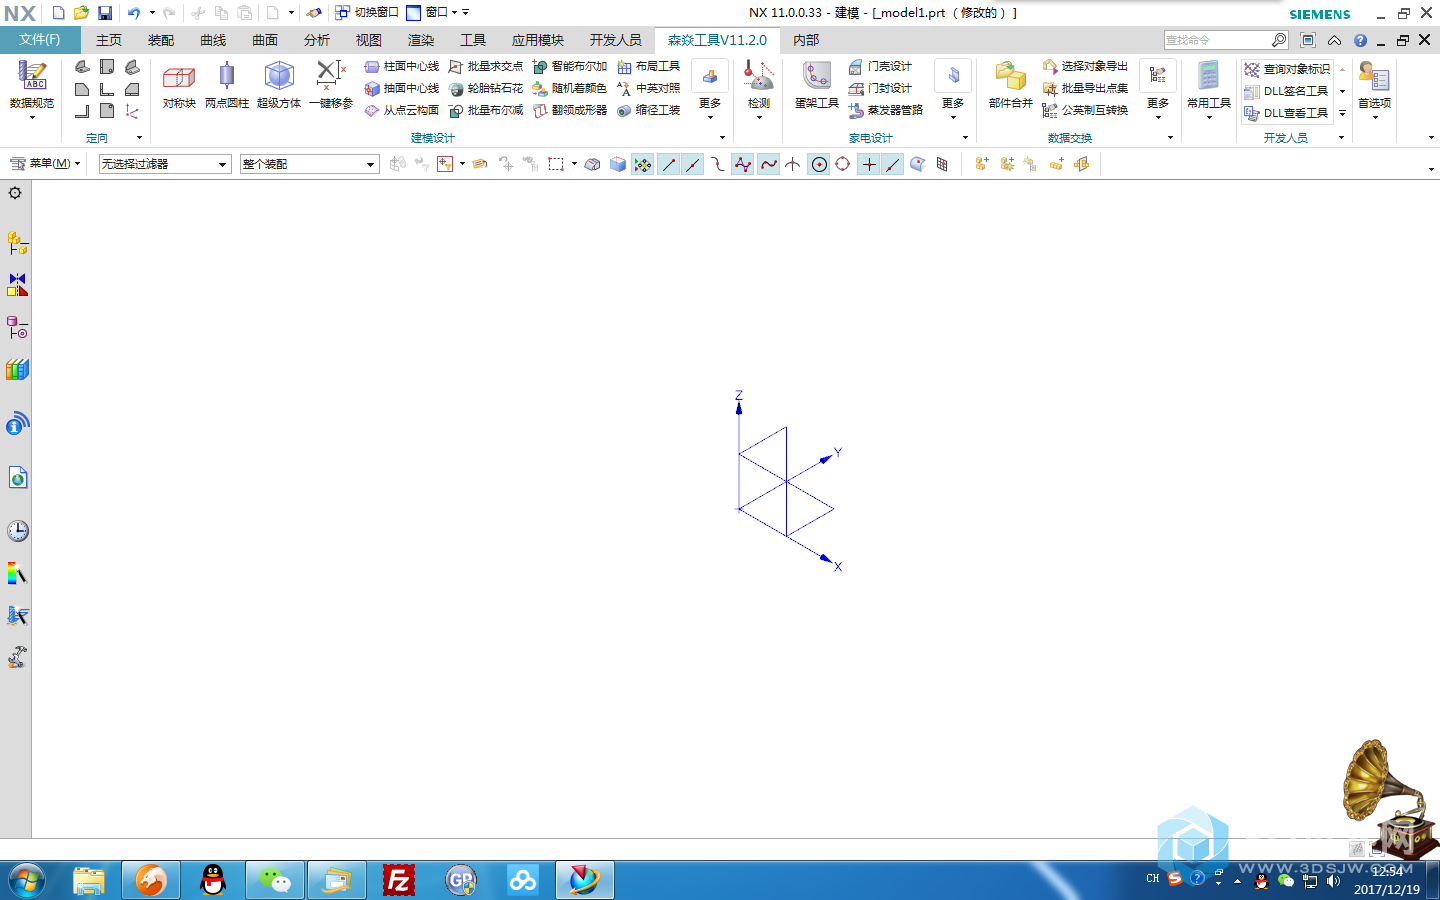
Task: Switch to the 主页 tab
Action: [109, 40]
